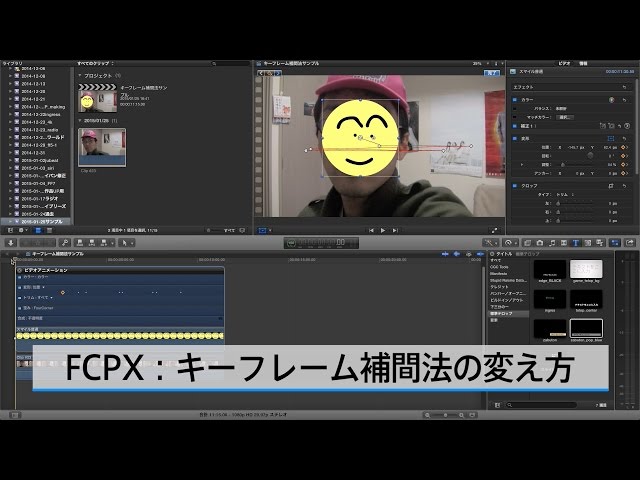Add a keyframe for the 位置 position row

(623, 147)
